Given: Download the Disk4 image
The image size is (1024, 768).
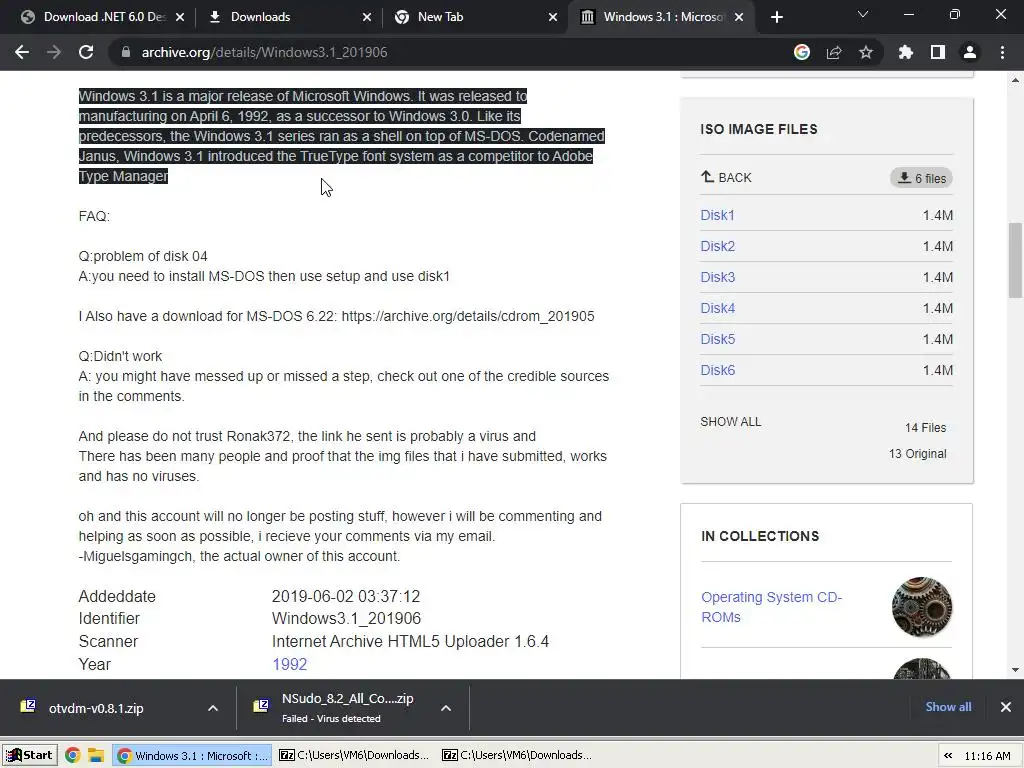Looking at the screenshot, I should [x=717, y=308].
